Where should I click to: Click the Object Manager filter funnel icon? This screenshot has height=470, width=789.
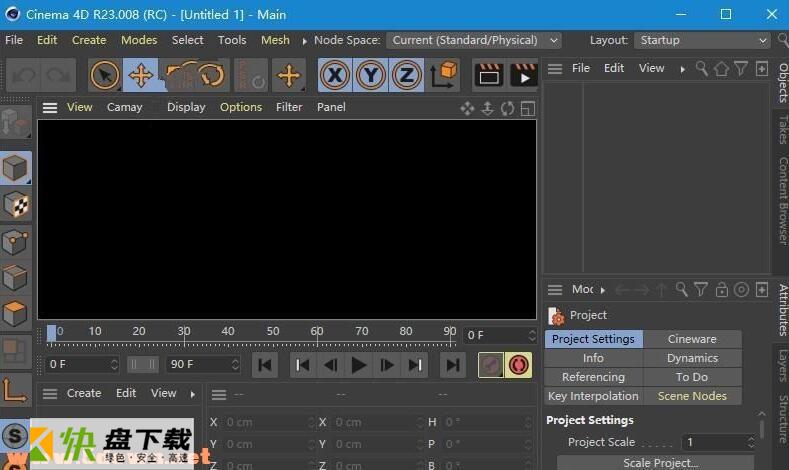coord(741,68)
